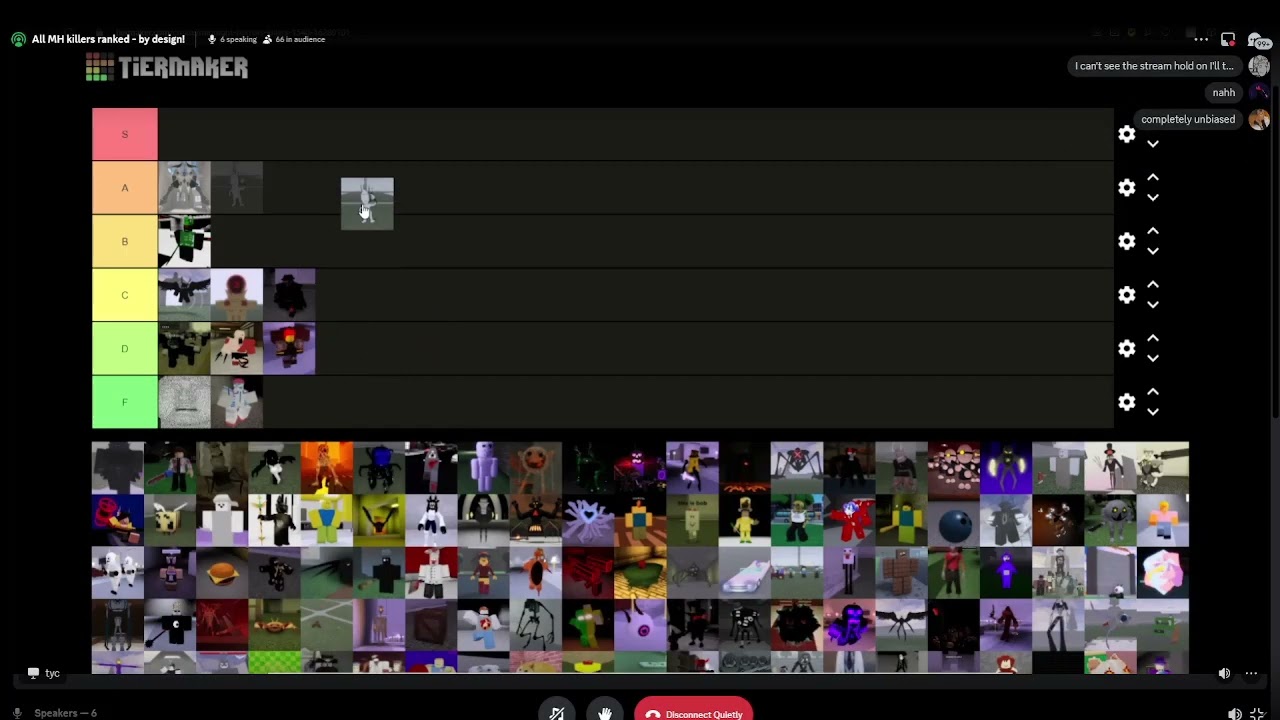The height and width of the screenshot is (720, 1280).
Task: Select the hamburger image in the pool
Action: click(x=222, y=572)
